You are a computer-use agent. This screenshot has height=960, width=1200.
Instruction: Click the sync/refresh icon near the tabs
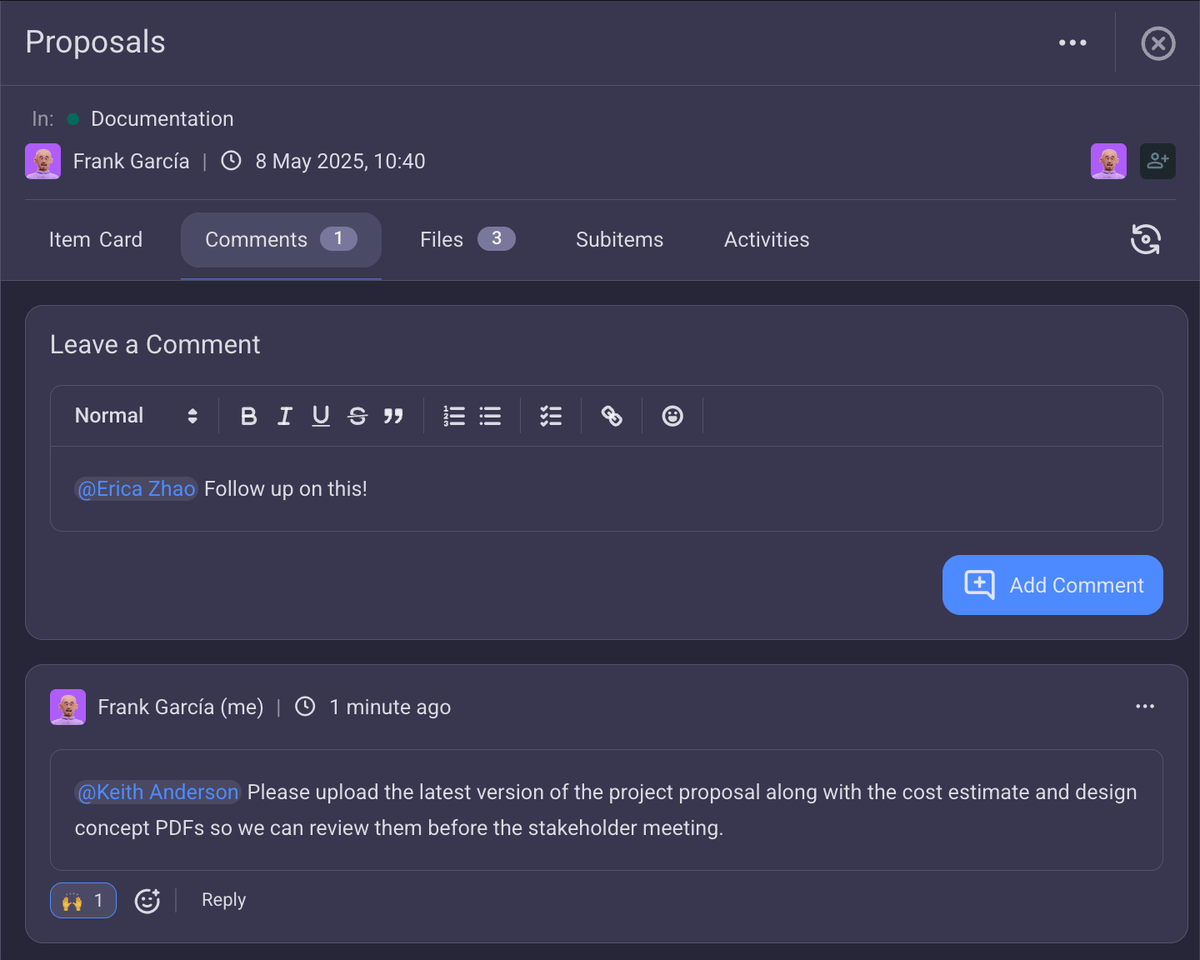1146,239
